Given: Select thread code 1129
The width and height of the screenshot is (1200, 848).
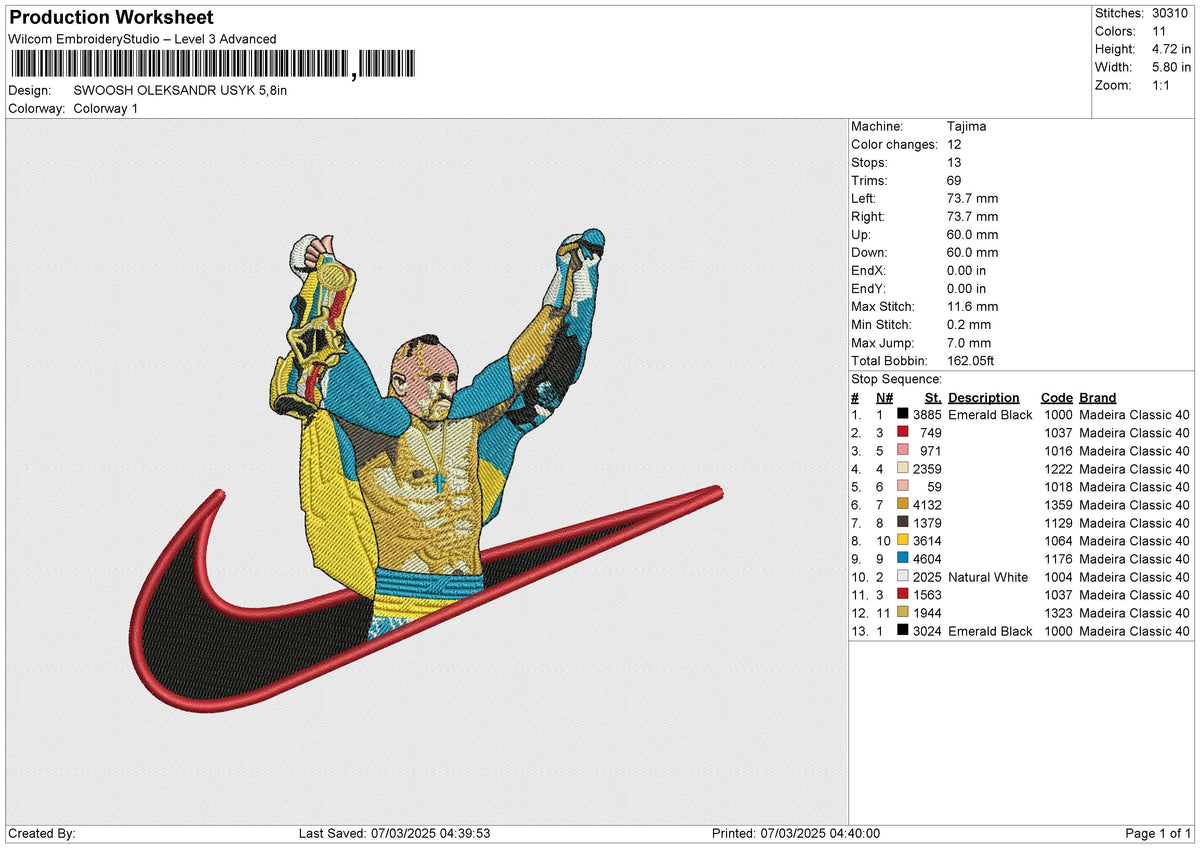Looking at the screenshot, I should pyautogui.click(x=1058, y=522).
